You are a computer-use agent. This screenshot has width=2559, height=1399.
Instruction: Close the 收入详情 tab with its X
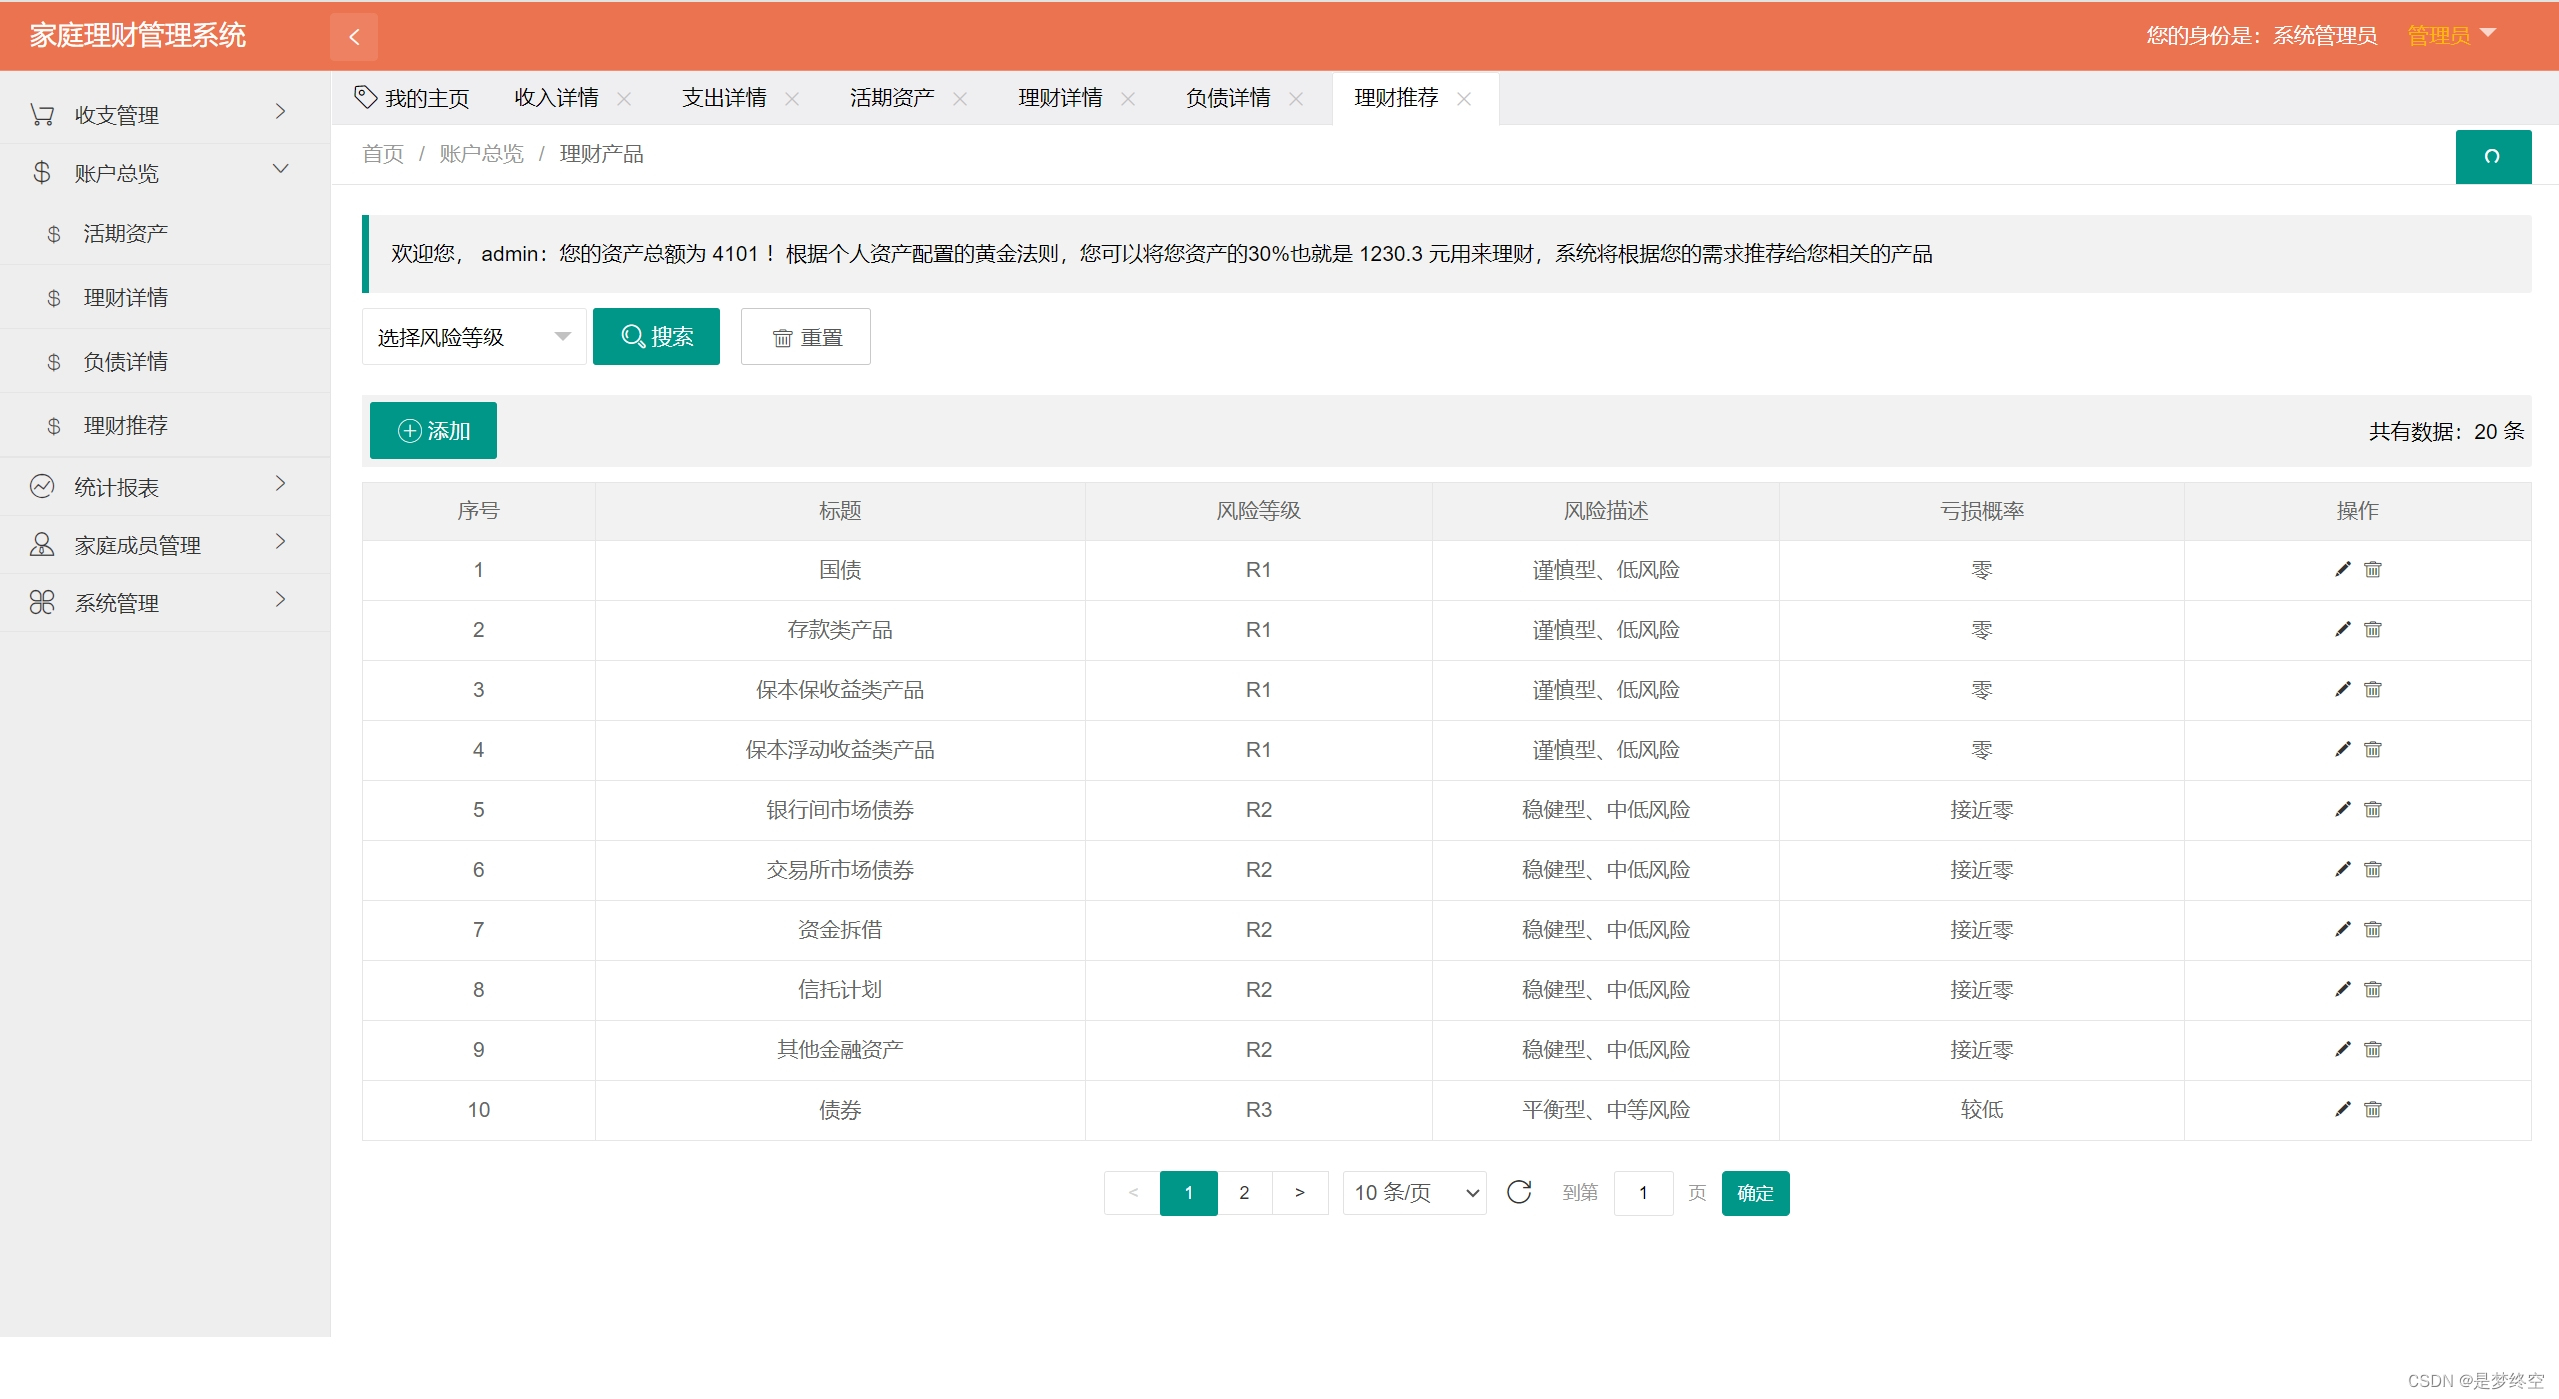point(624,99)
